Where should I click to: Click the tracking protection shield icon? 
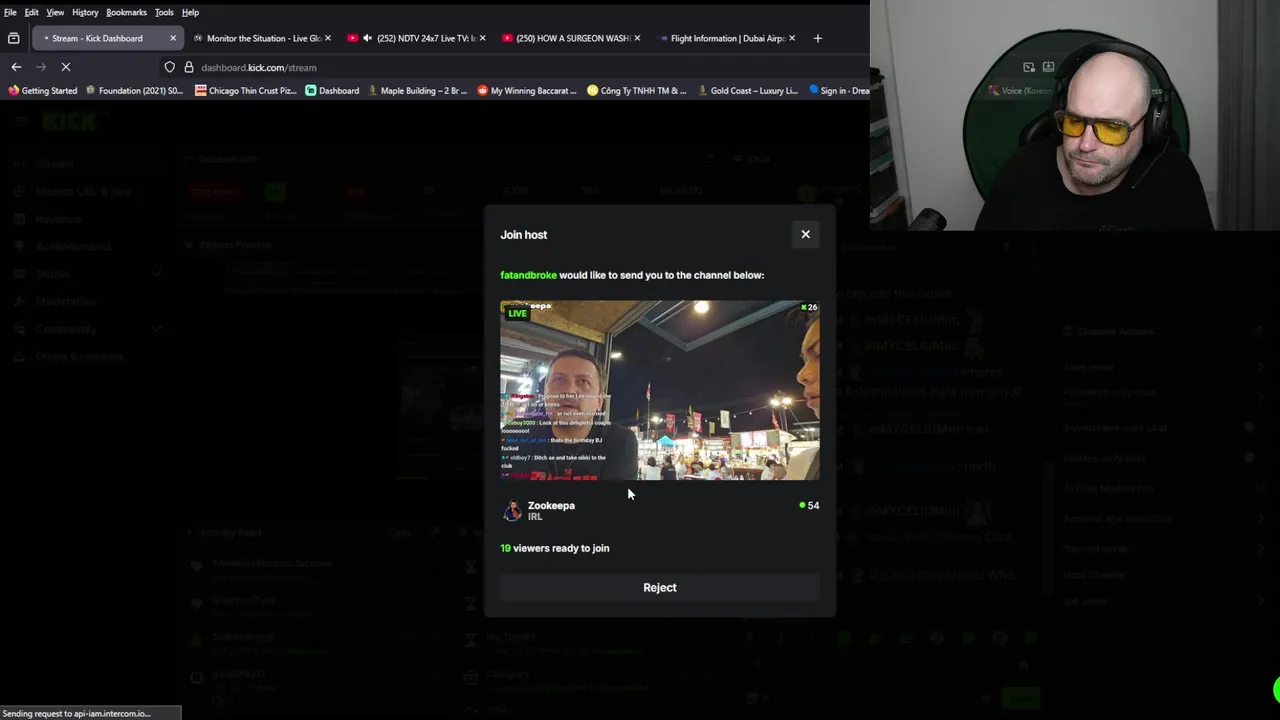pos(170,67)
